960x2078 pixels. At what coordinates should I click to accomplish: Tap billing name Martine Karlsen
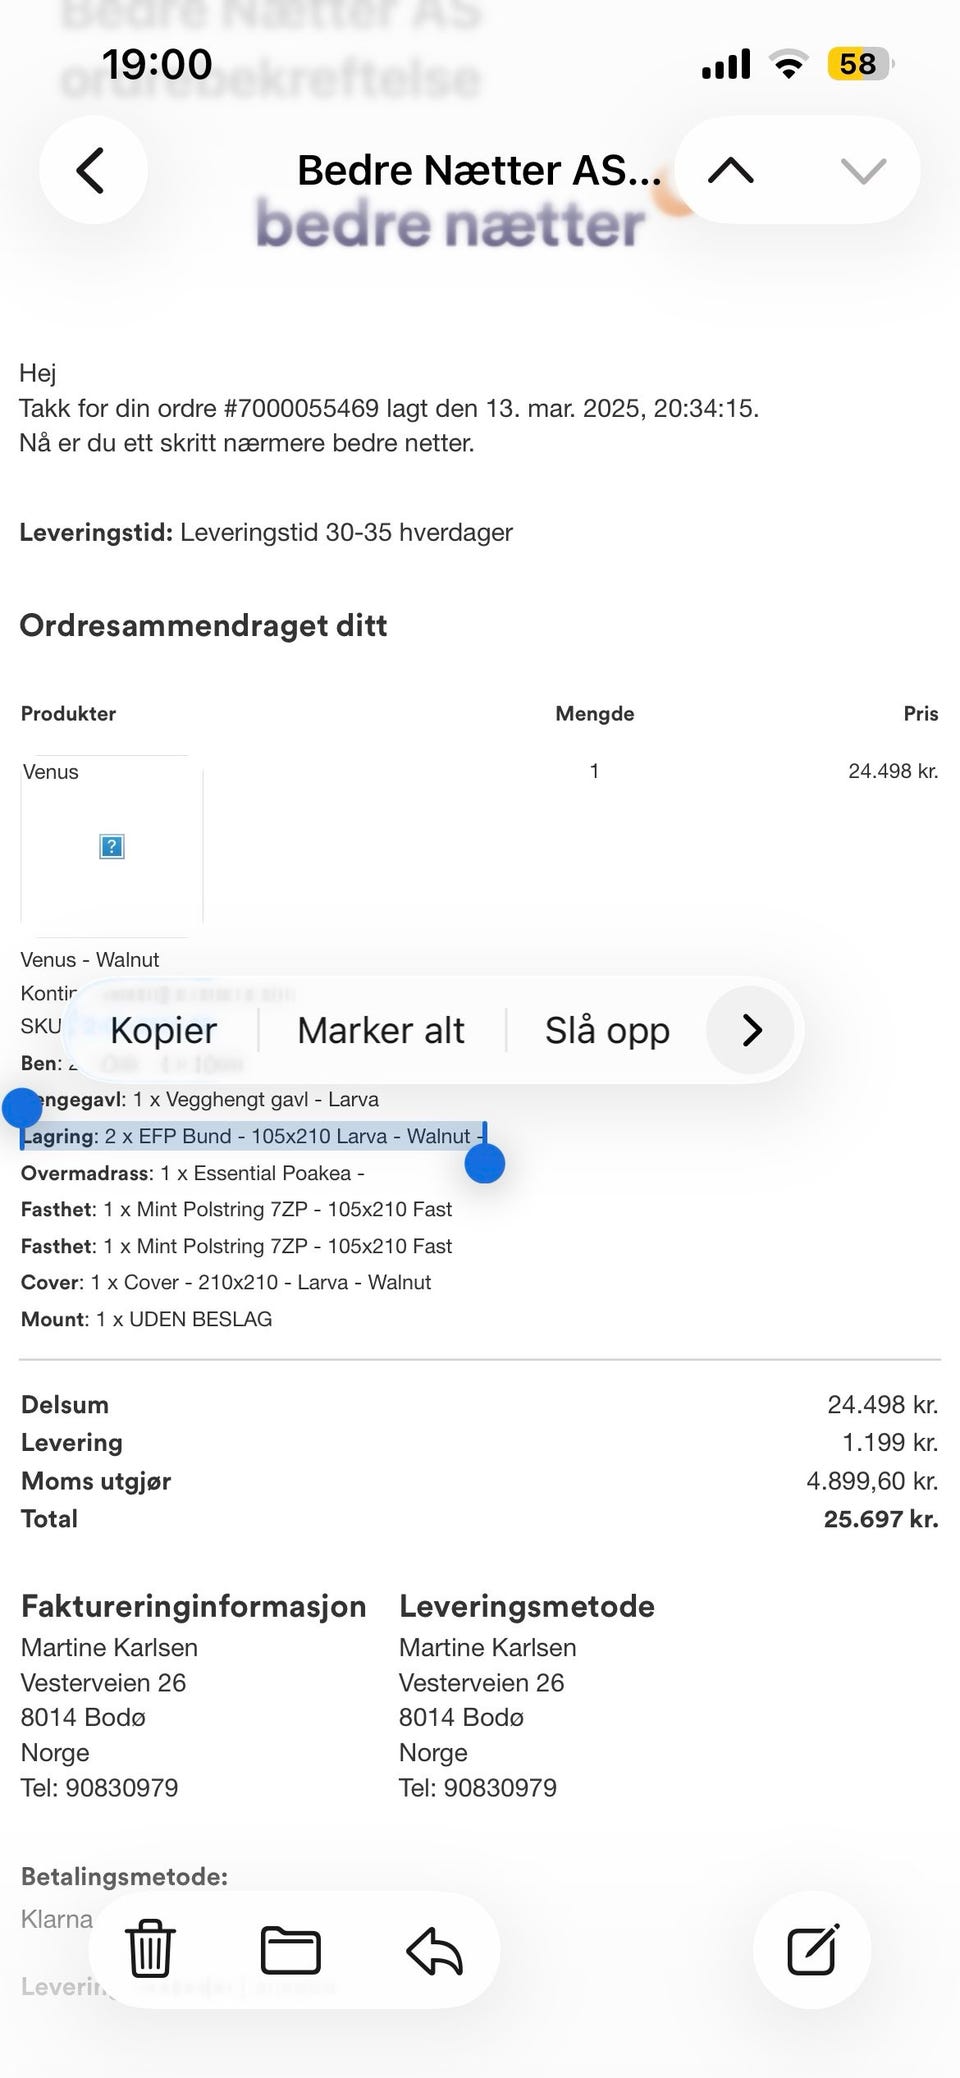109,1648
